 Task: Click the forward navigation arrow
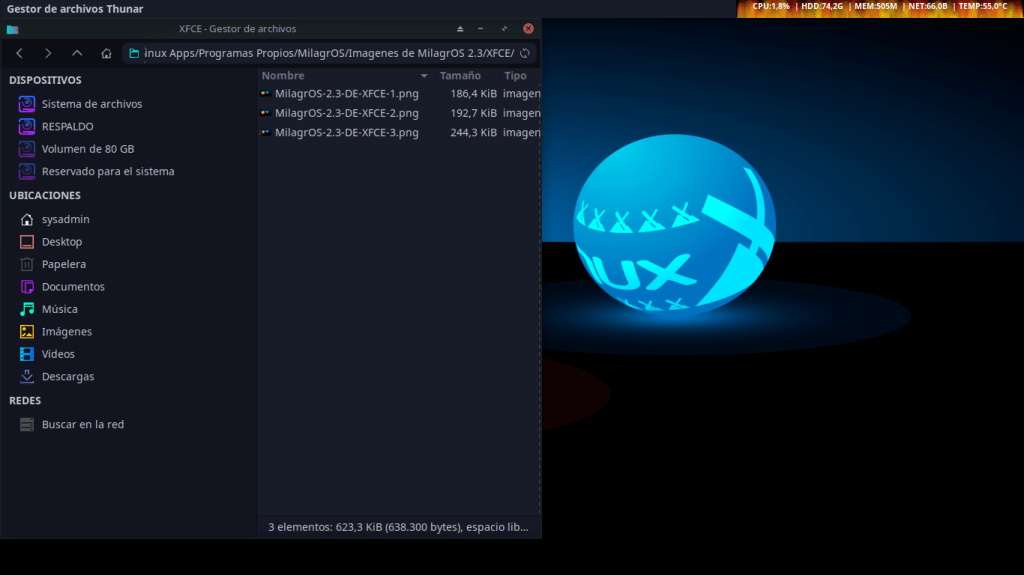pyautogui.click(x=48, y=53)
